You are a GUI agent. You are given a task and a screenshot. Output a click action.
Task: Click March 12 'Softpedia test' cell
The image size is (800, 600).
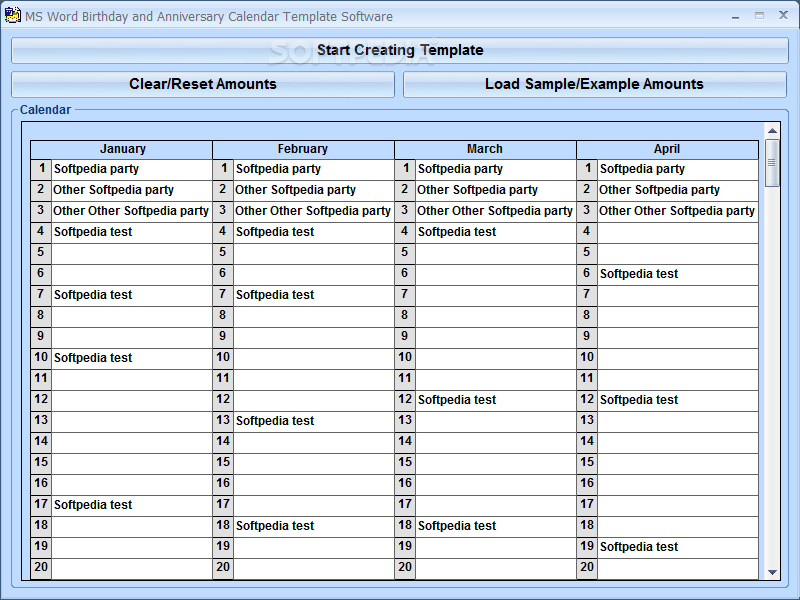pos(496,401)
